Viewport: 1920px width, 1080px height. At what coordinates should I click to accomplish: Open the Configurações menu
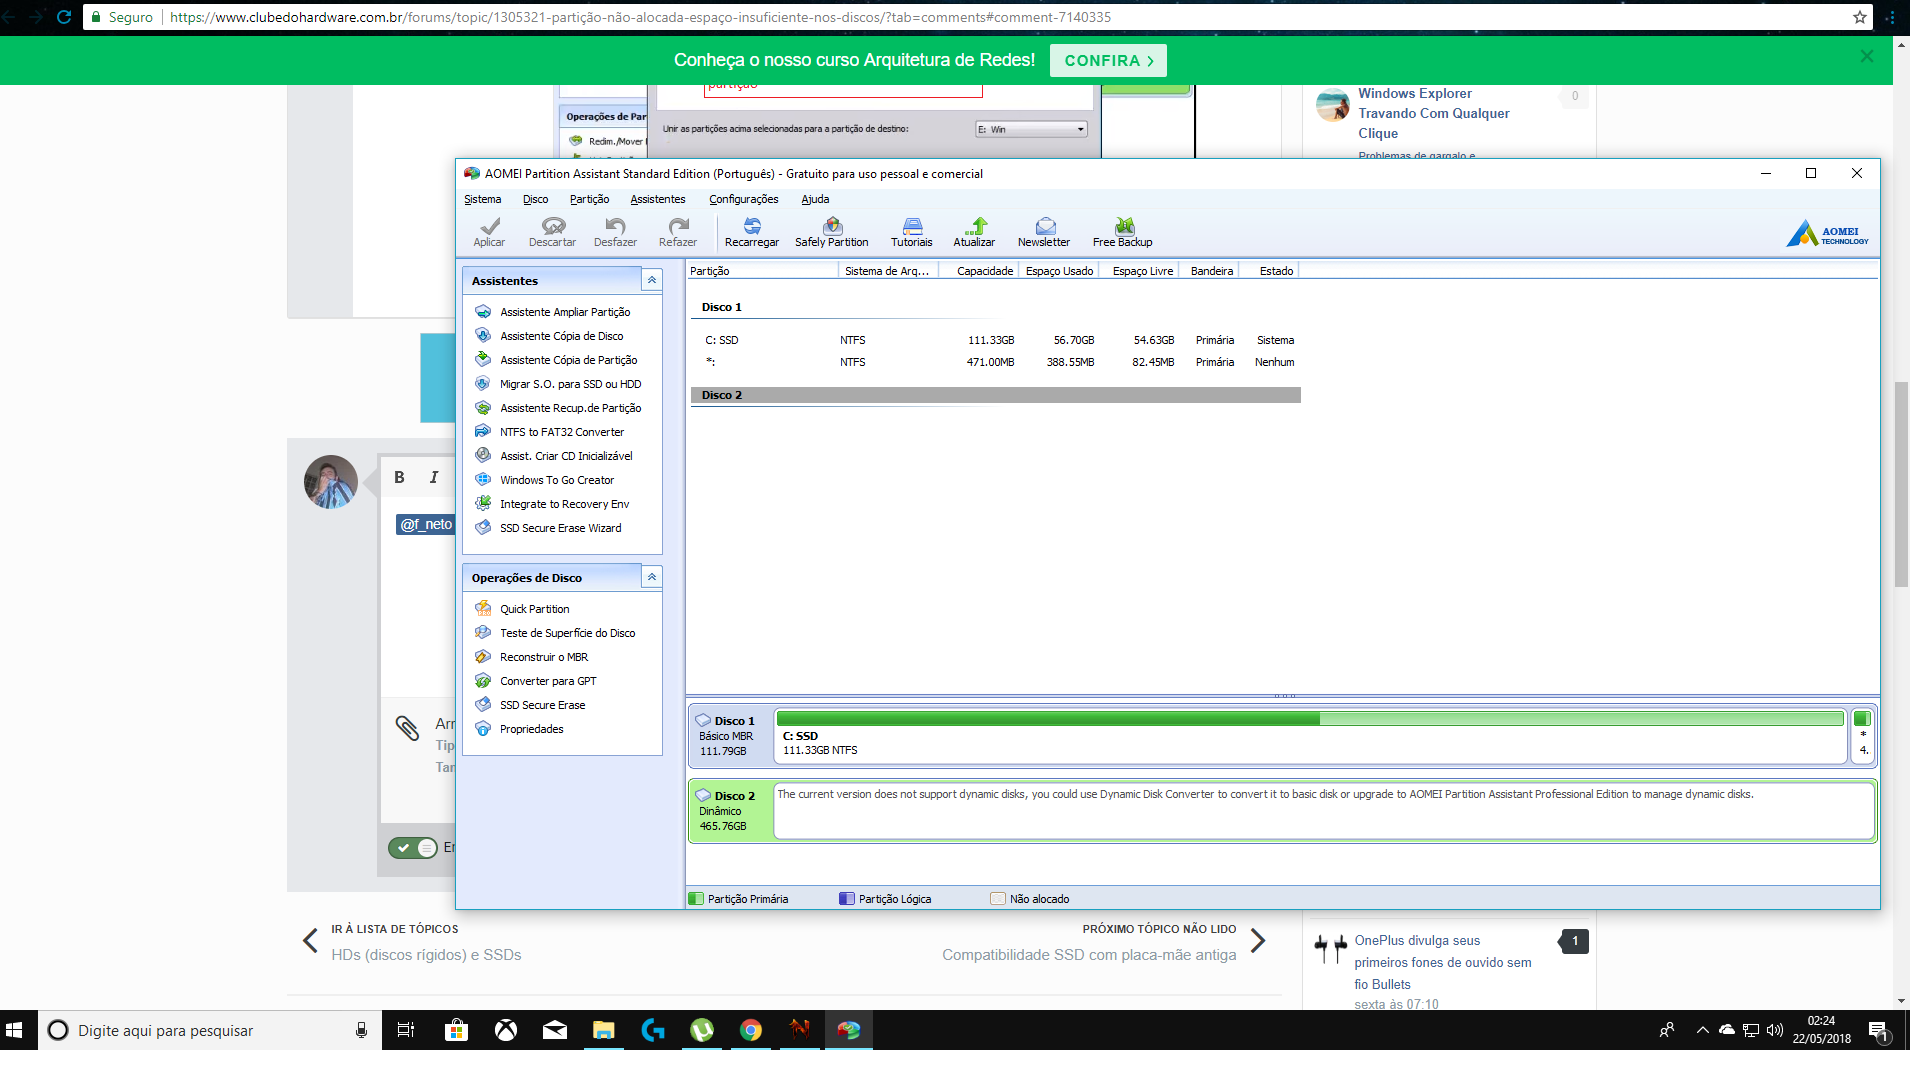(x=744, y=199)
